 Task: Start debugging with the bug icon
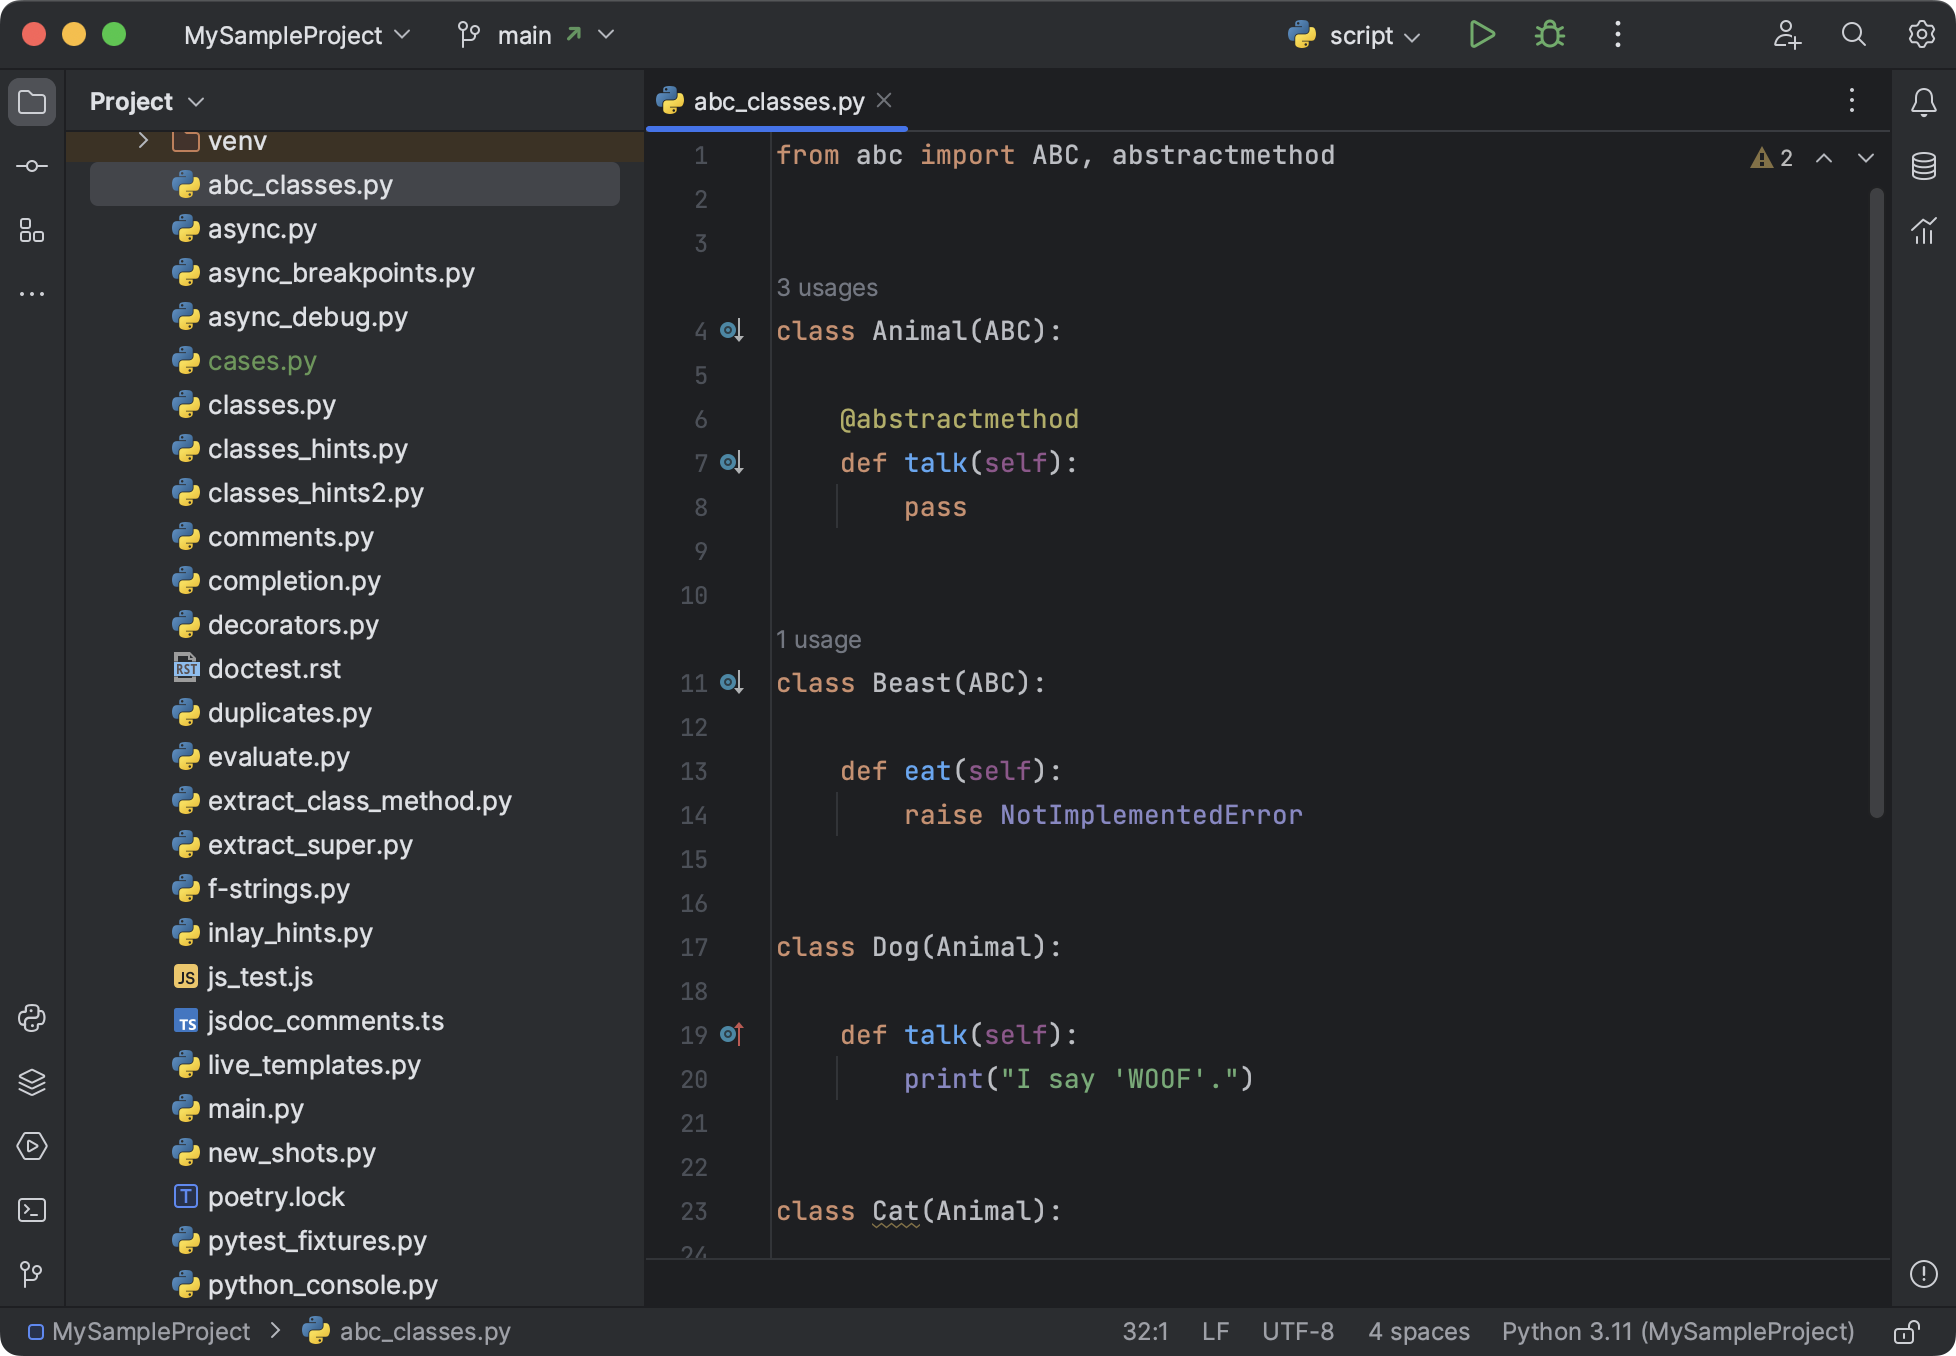coord(1549,34)
